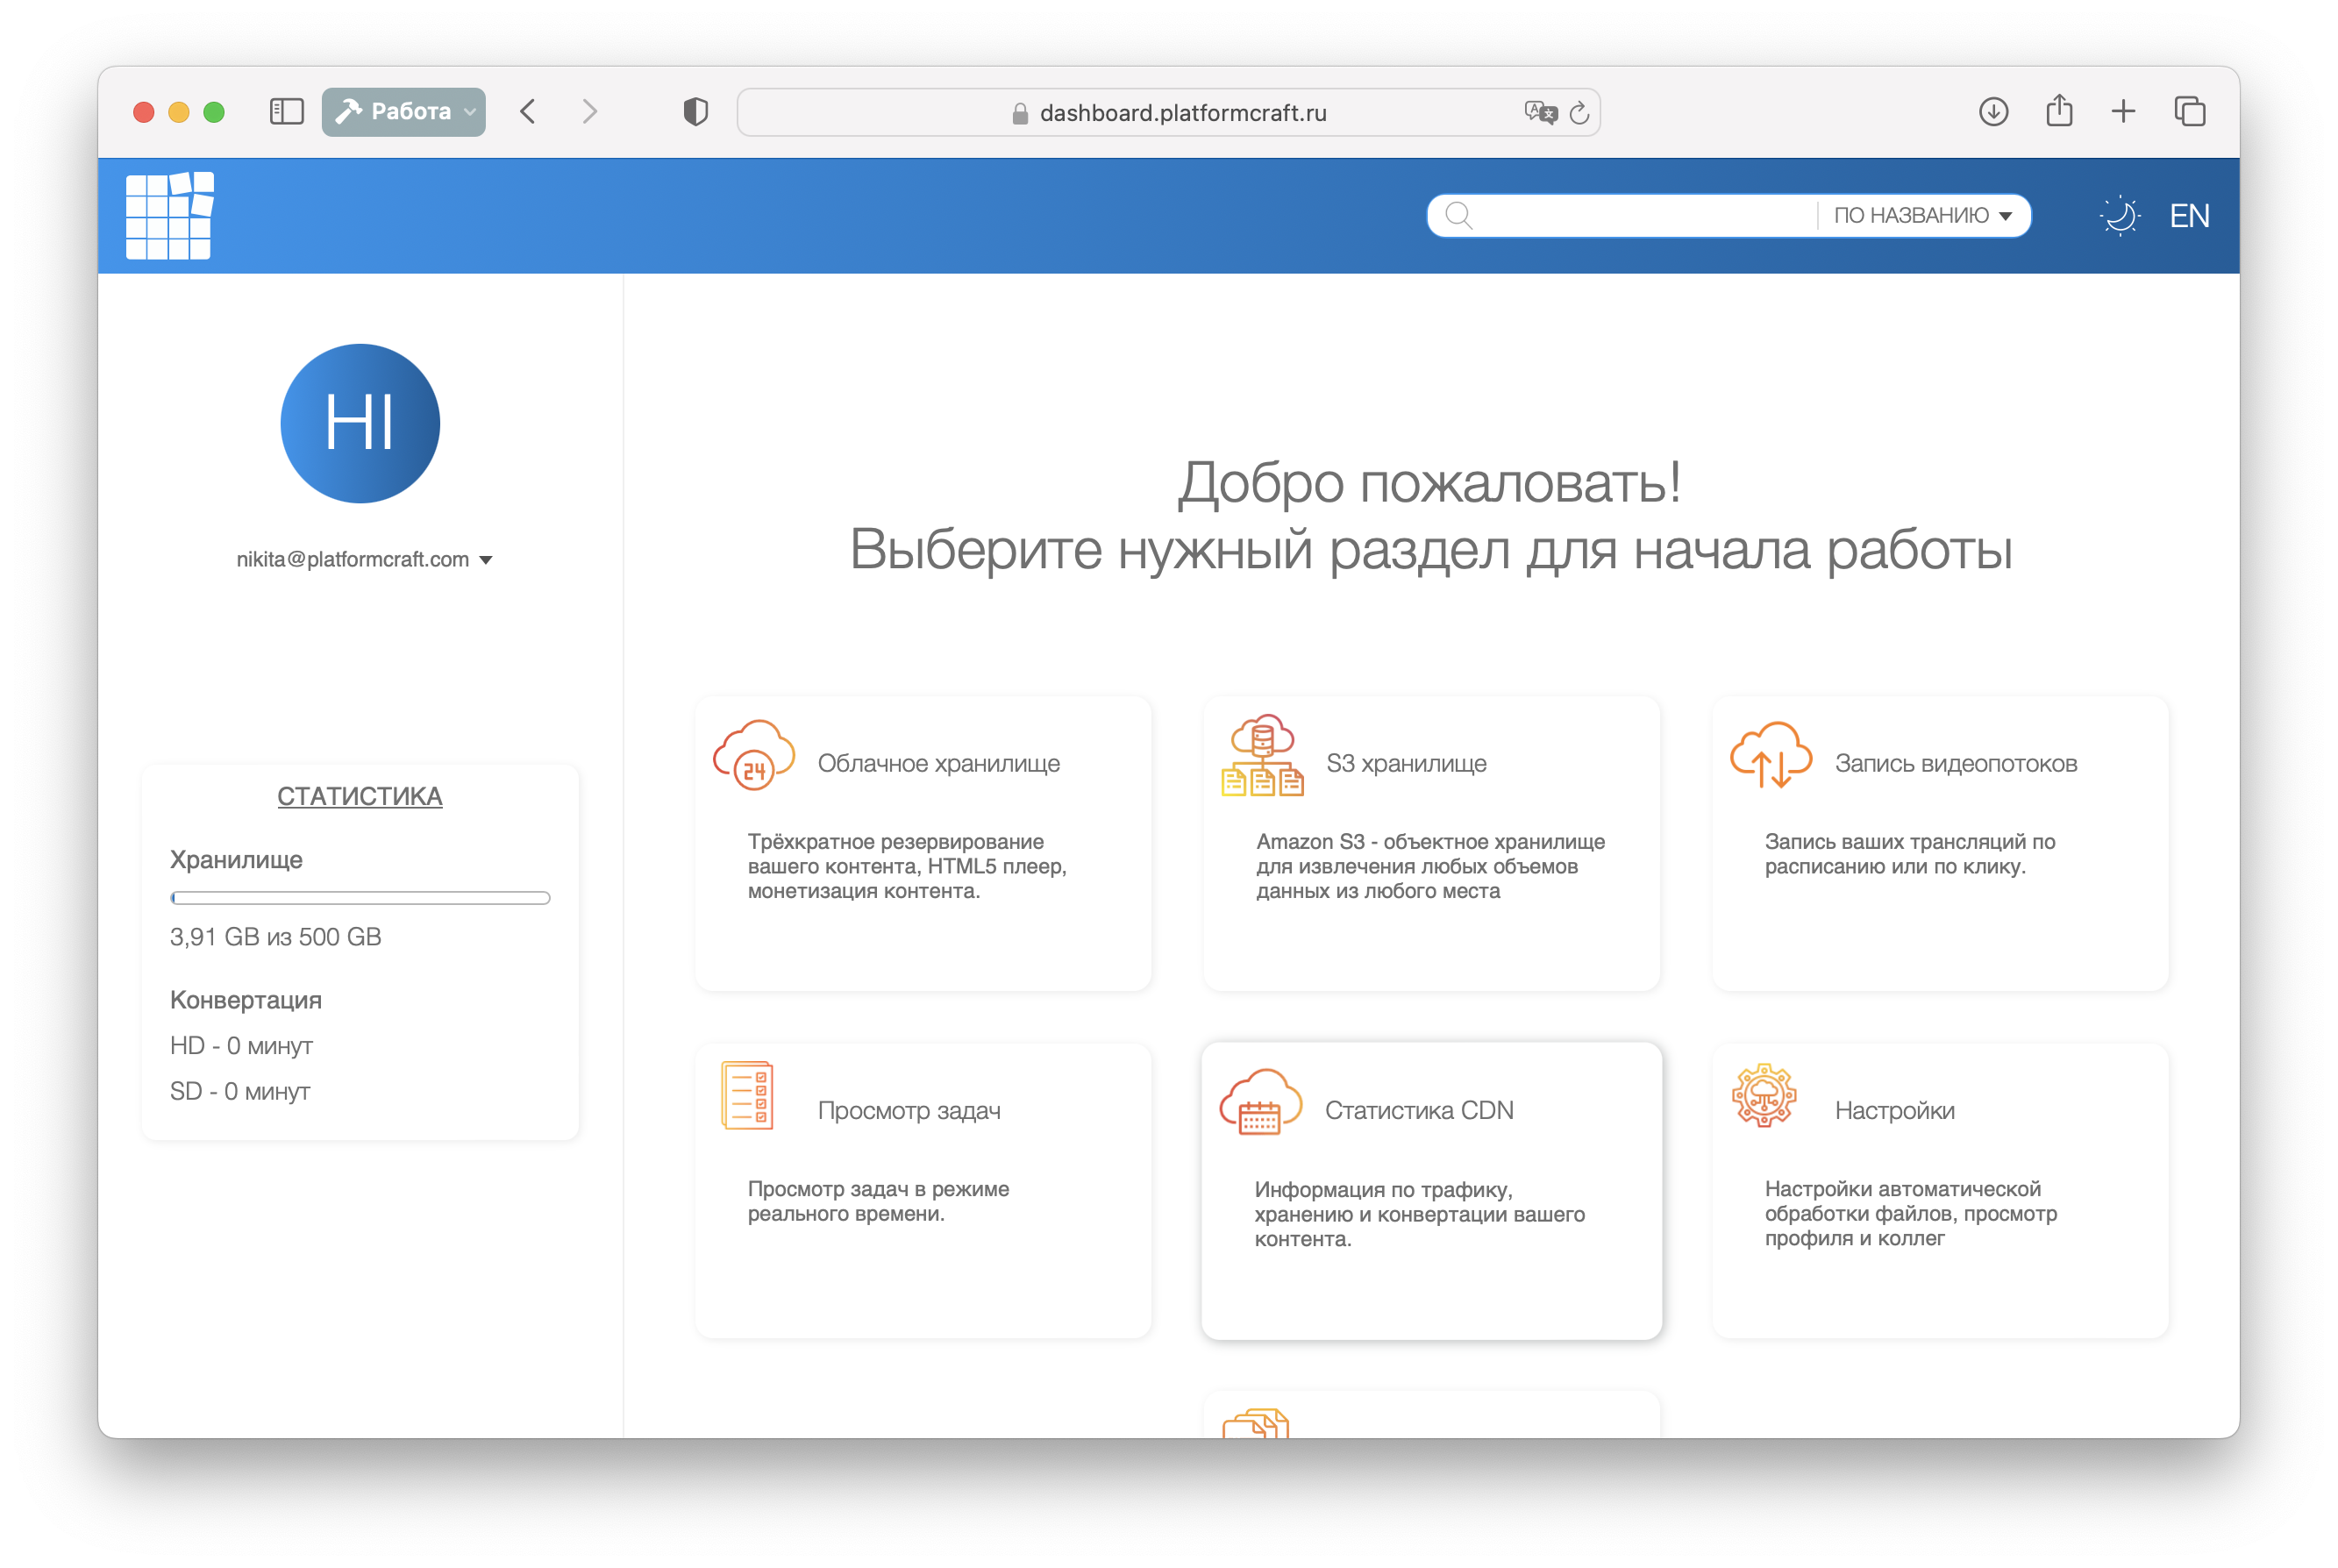Viewport: 2338px width, 1568px height.
Task: Click the Platformcraft logo in the header
Action: [x=170, y=216]
